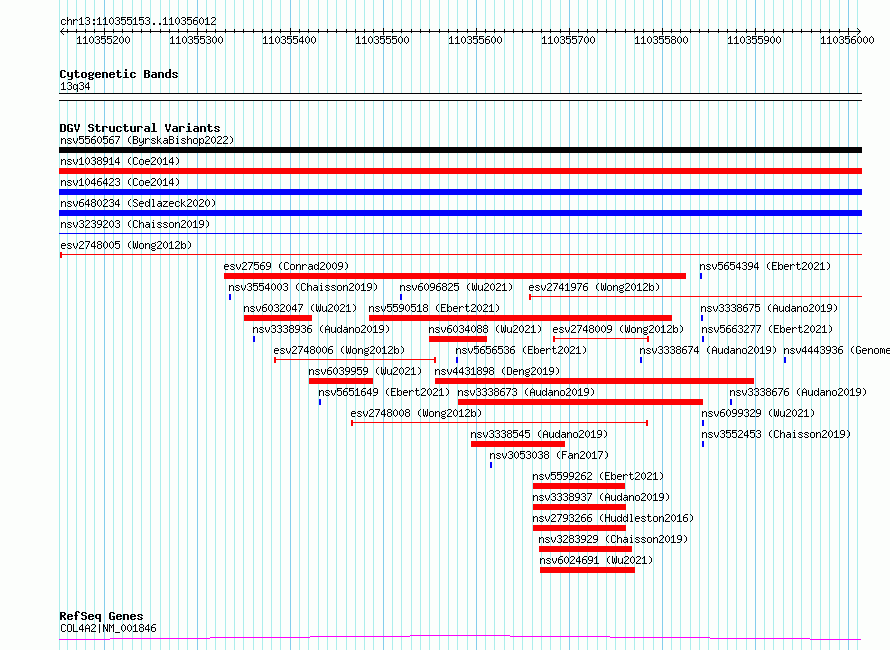Open esv2741976 (Wong2012b) label
This screenshot has height=650, width=890.
594,287
